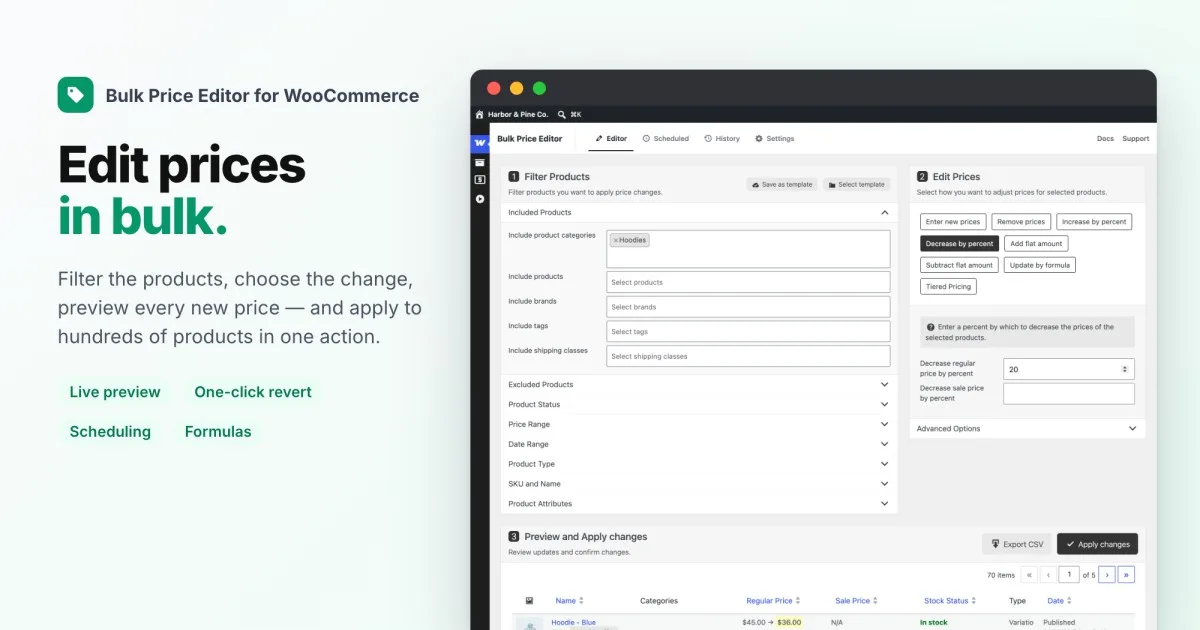Viewport: 1200px width, 630px height.
Task: Expand the Product Type section
Action: point(698,464)
